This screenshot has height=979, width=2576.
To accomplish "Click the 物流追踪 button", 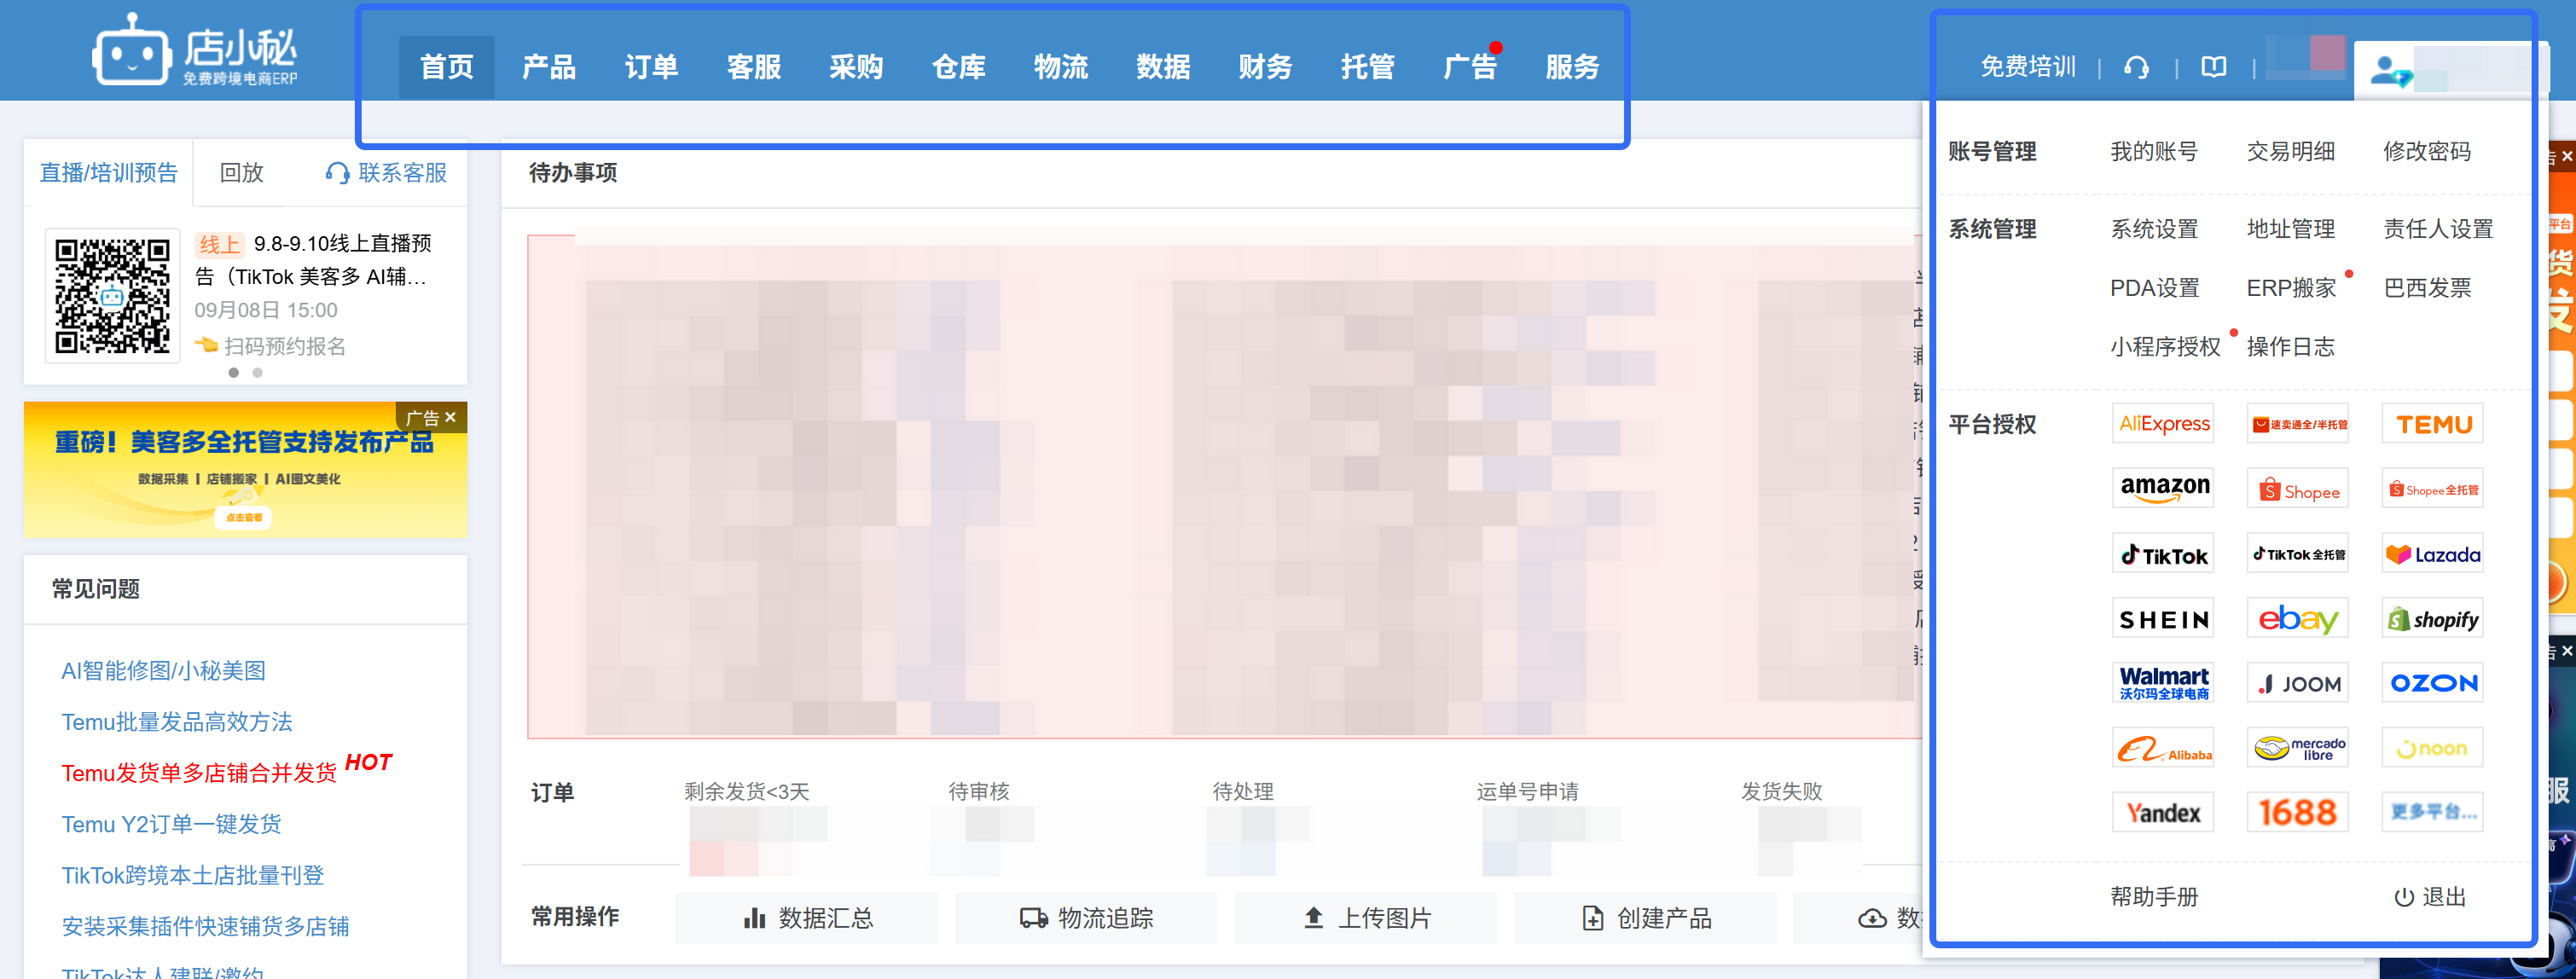I will (x=1086, y=918).
